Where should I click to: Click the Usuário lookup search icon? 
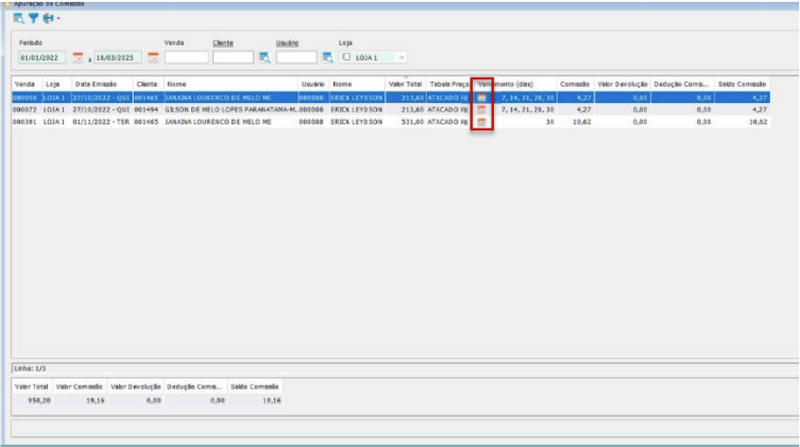(327, 58)
